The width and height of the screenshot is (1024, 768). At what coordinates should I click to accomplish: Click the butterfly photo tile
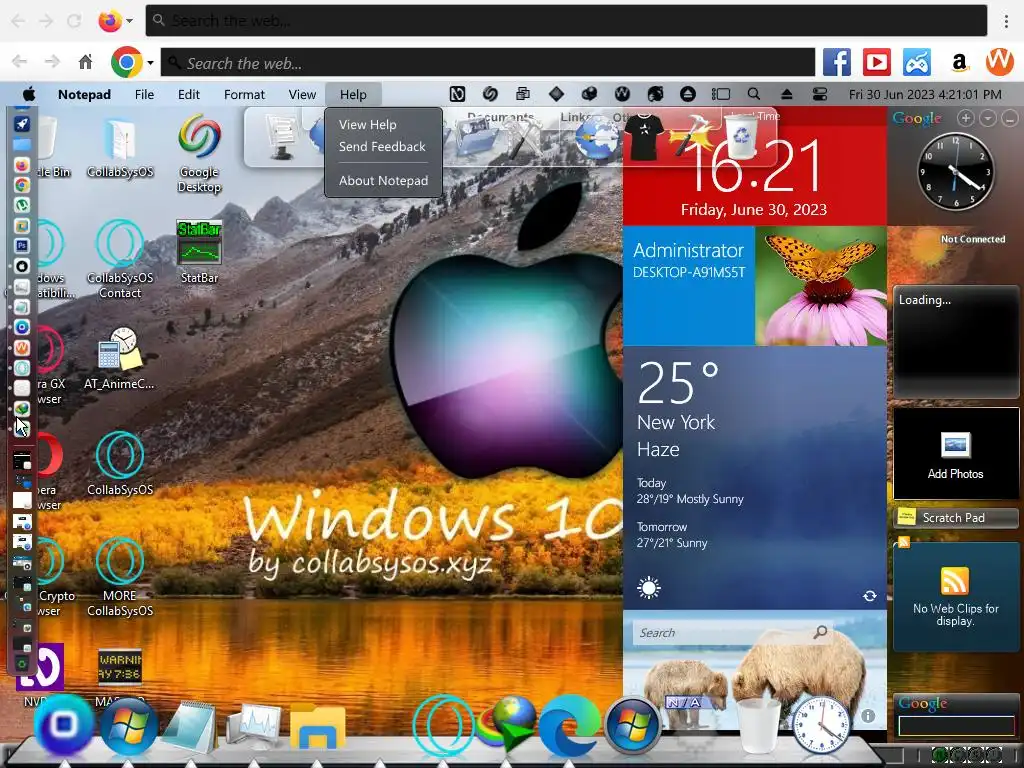pos(821,285)
